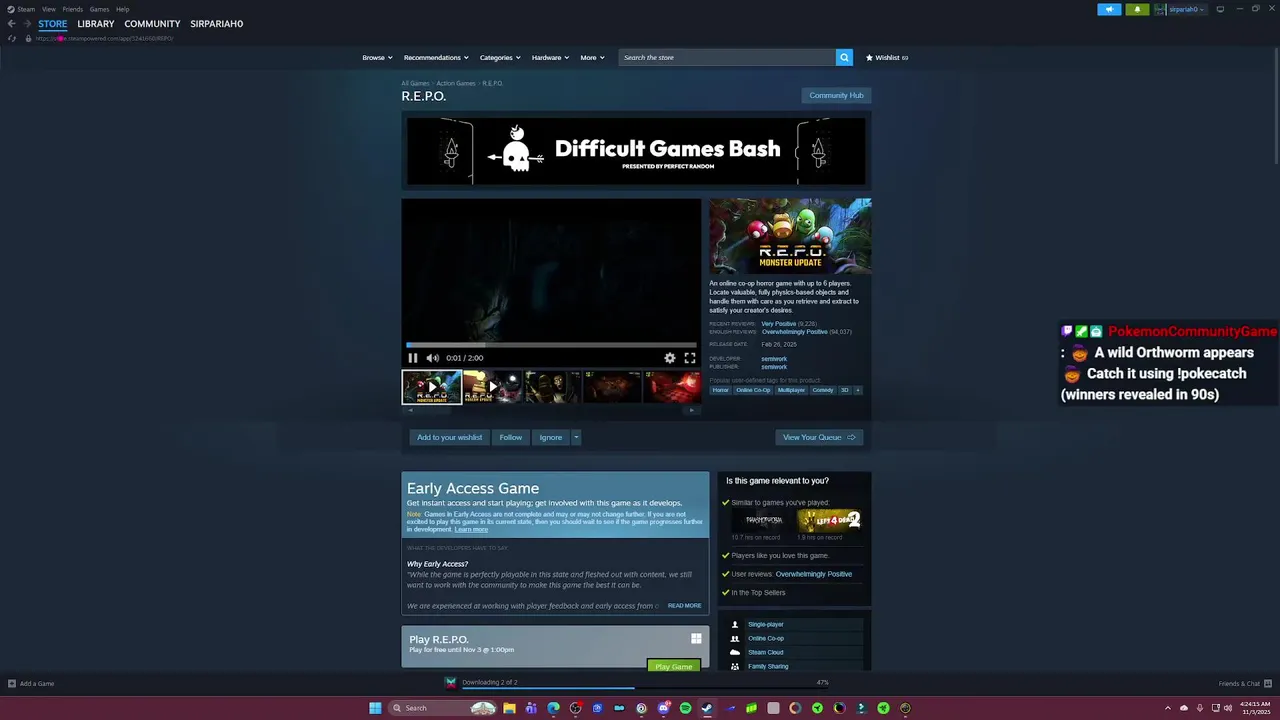Switch to the COMMUNITY tab

(152, 23)
